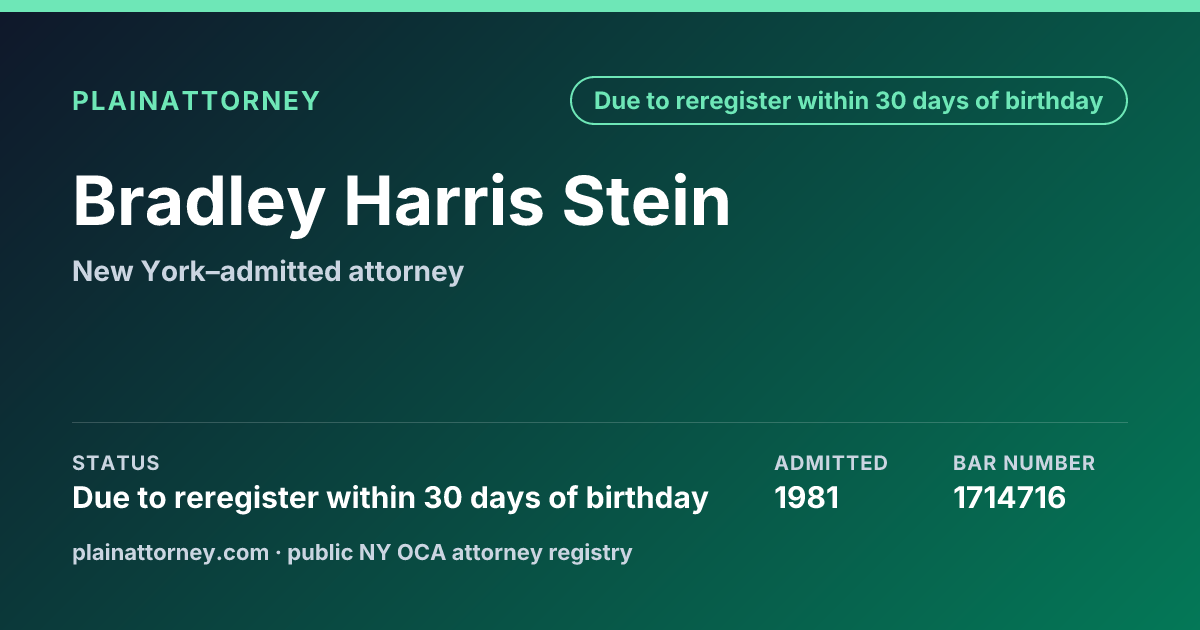1200x630 pixels.
Task: Click the PLAINATTORNEY brand logo text
Action: click(196, 101)
